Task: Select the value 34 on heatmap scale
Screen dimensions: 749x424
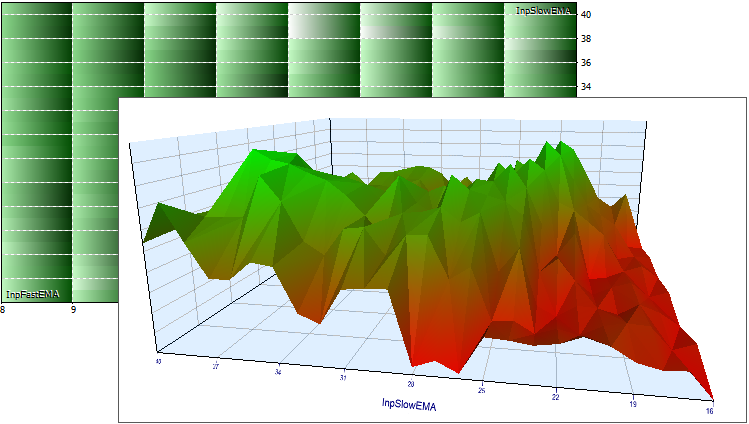Action: click(586, 86)
